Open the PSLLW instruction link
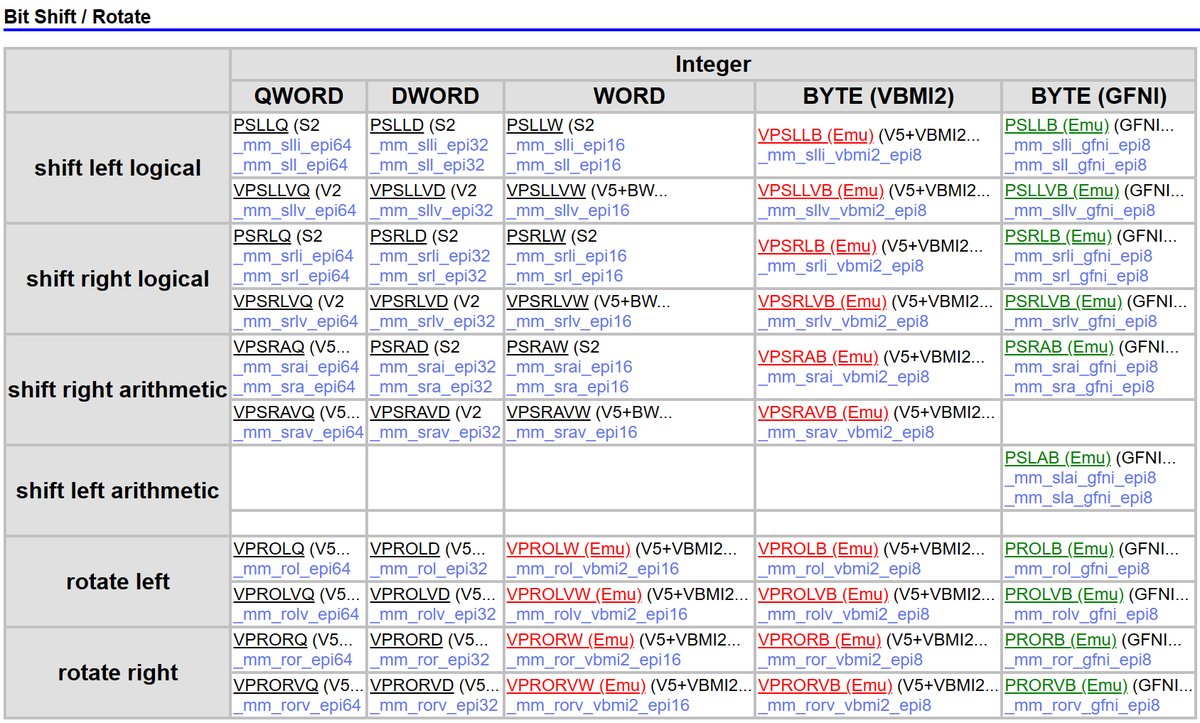 click(535, 126)
